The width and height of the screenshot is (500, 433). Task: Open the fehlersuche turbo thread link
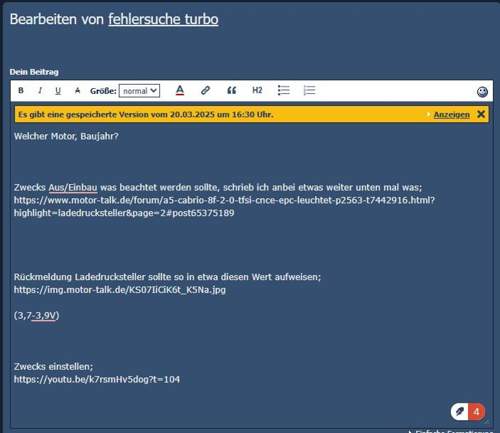(163, 19)
